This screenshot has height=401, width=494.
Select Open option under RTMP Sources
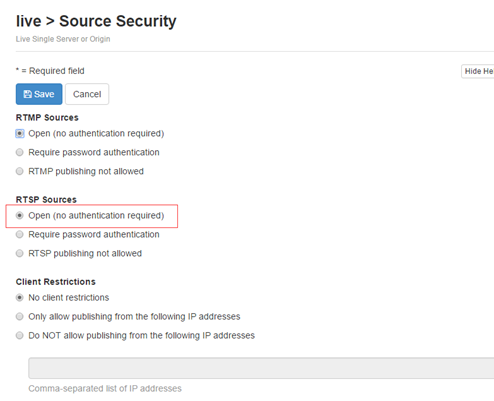[20, 134]
